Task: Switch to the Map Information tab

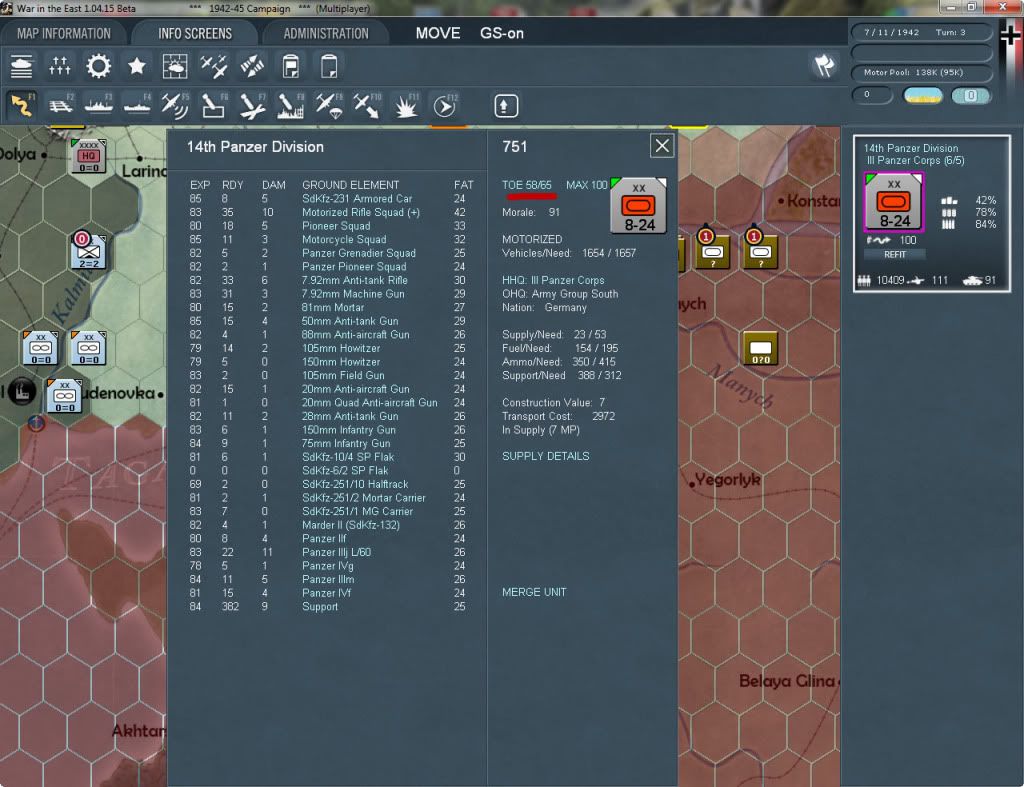Action: click(x=64, y=33)
